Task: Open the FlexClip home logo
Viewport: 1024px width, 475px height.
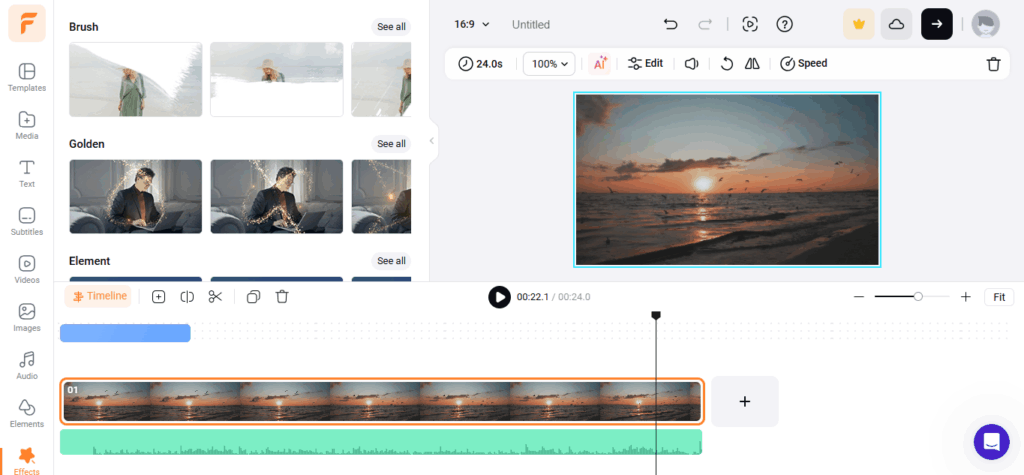Action: (27, 24)
